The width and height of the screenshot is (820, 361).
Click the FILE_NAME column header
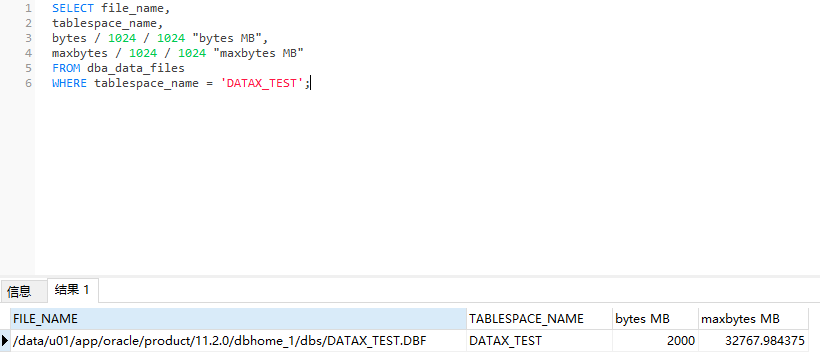pyautogui.click(x=238, y=319)
